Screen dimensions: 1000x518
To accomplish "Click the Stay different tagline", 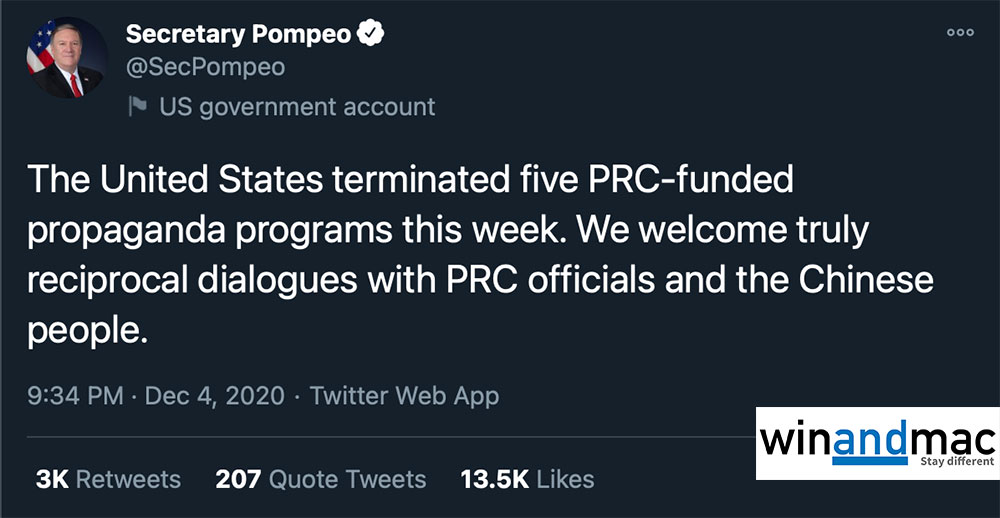I will click(x=957, y=462).
